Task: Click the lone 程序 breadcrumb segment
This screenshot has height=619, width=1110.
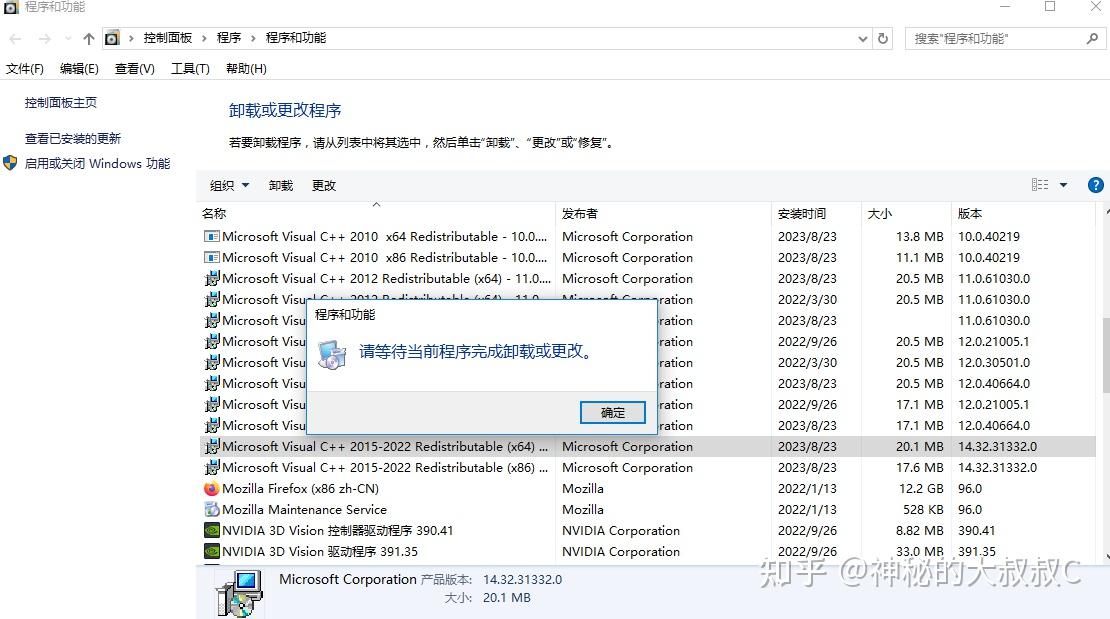Action: (x=229, y=38)
